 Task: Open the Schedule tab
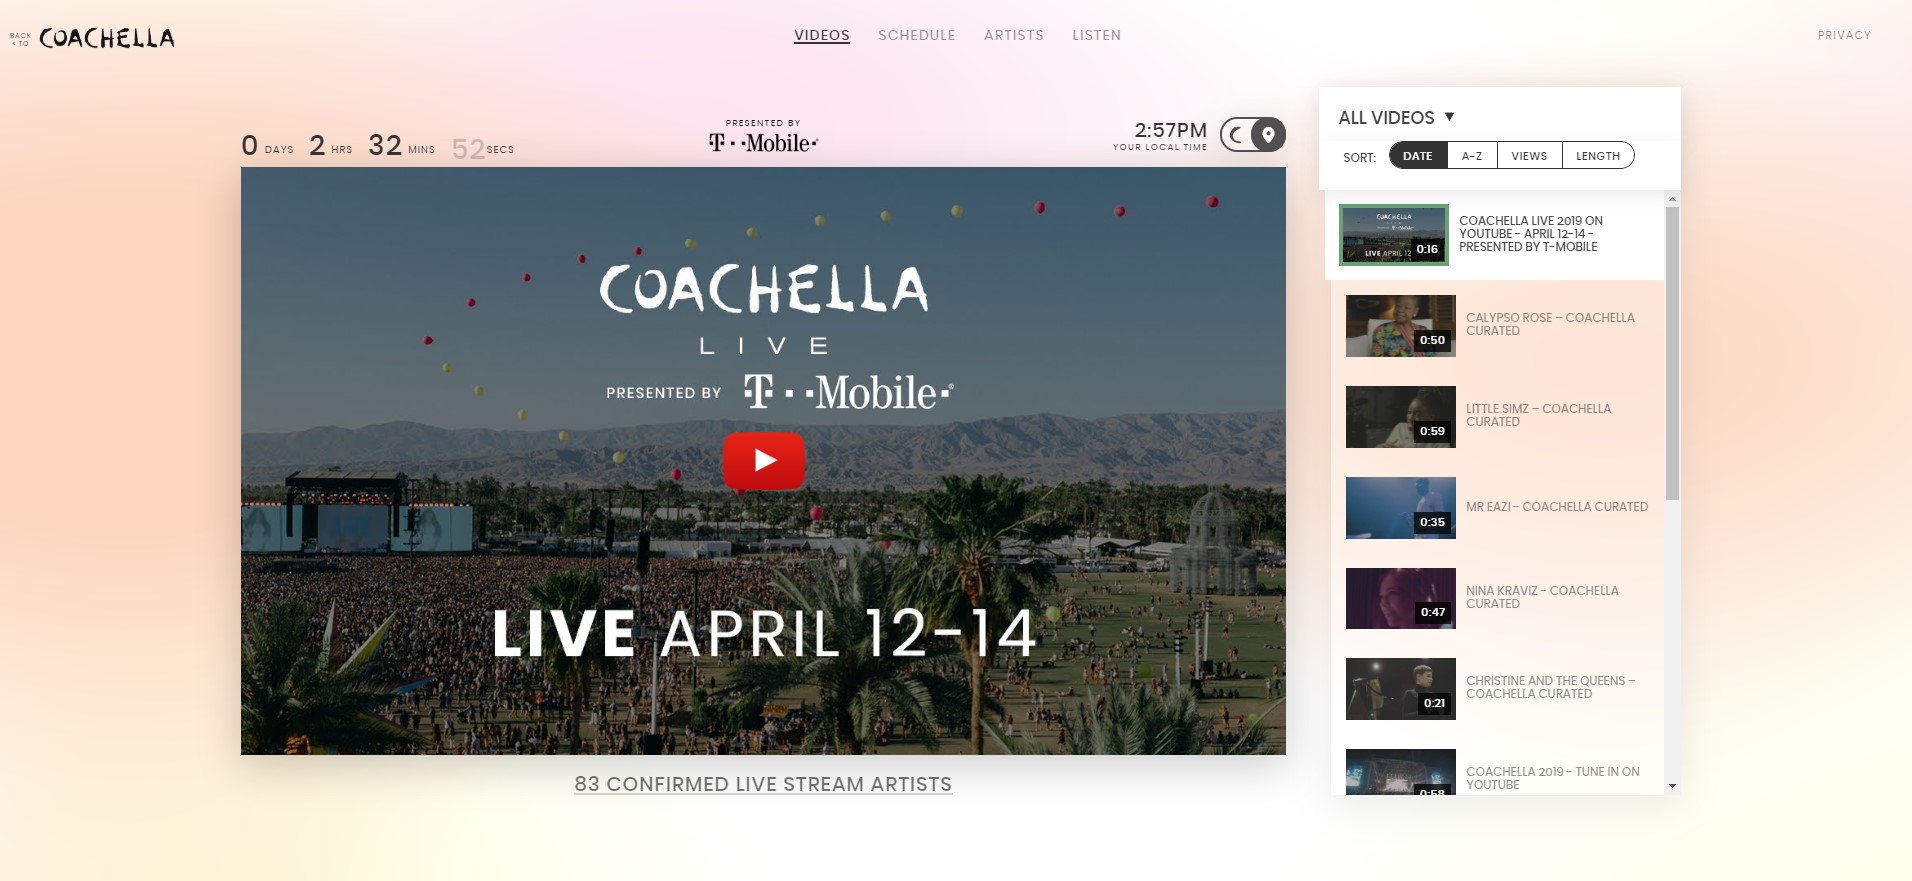coord(917,35)
